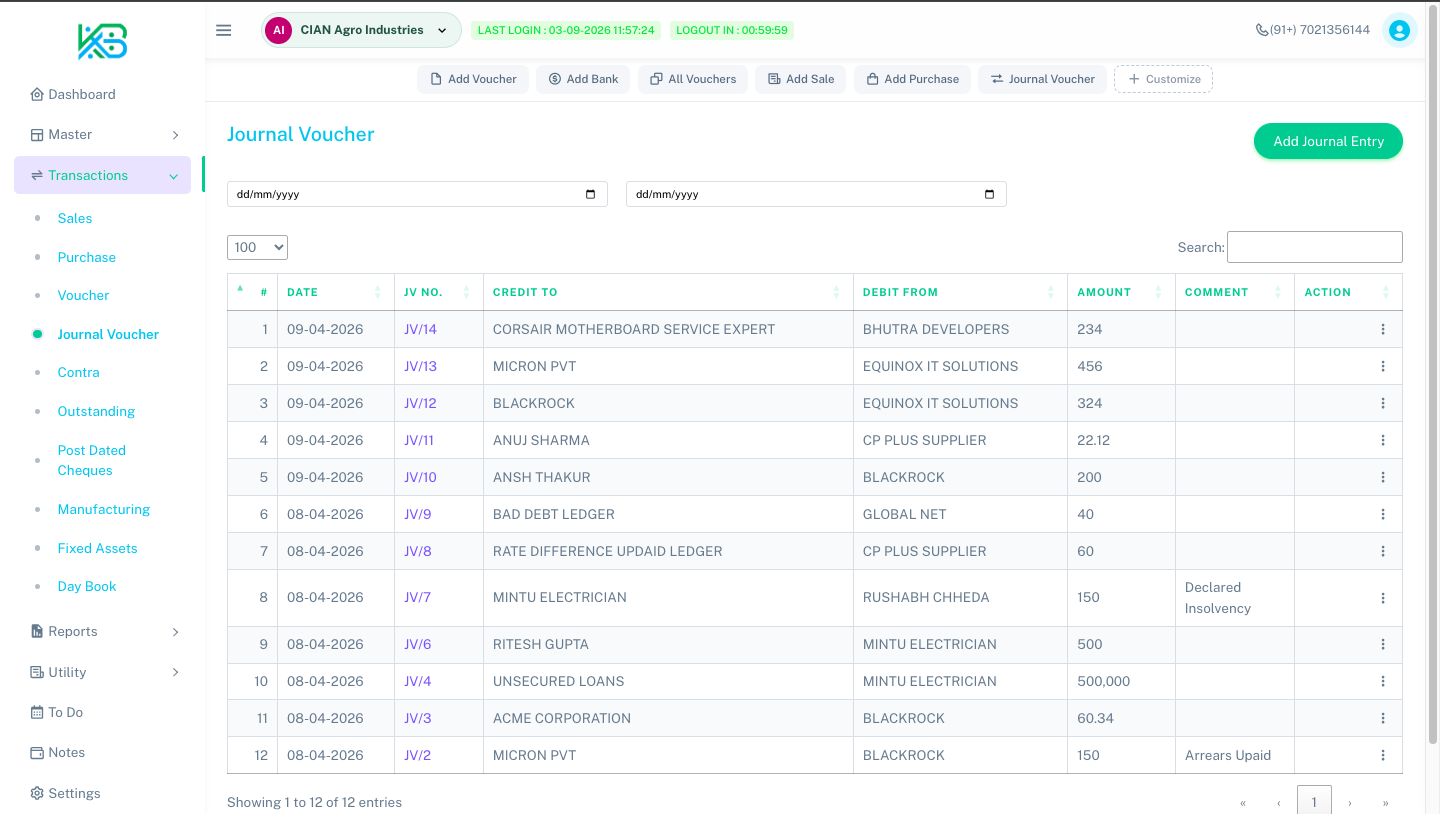Expand the Utility sidebar menu
1440x814 pixels.
coord(103,672)
